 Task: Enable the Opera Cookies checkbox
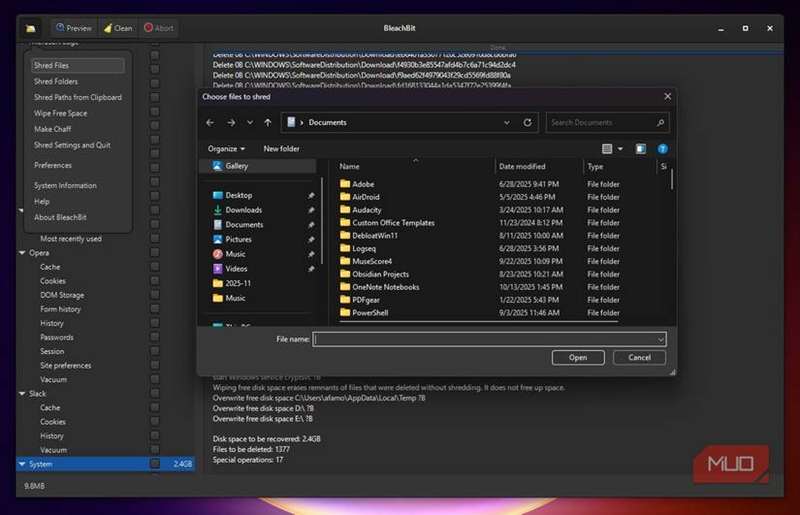click(154, 281)
